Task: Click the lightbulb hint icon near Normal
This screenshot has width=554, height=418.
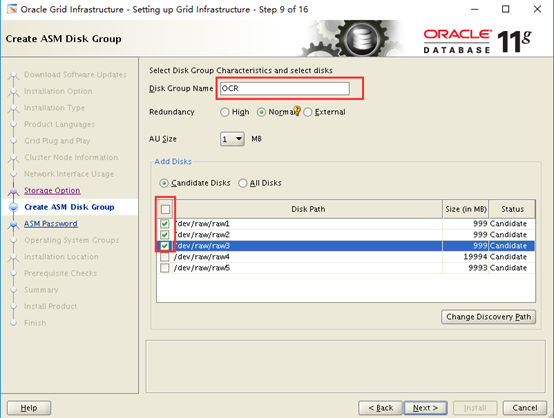Action: [297, 111]
